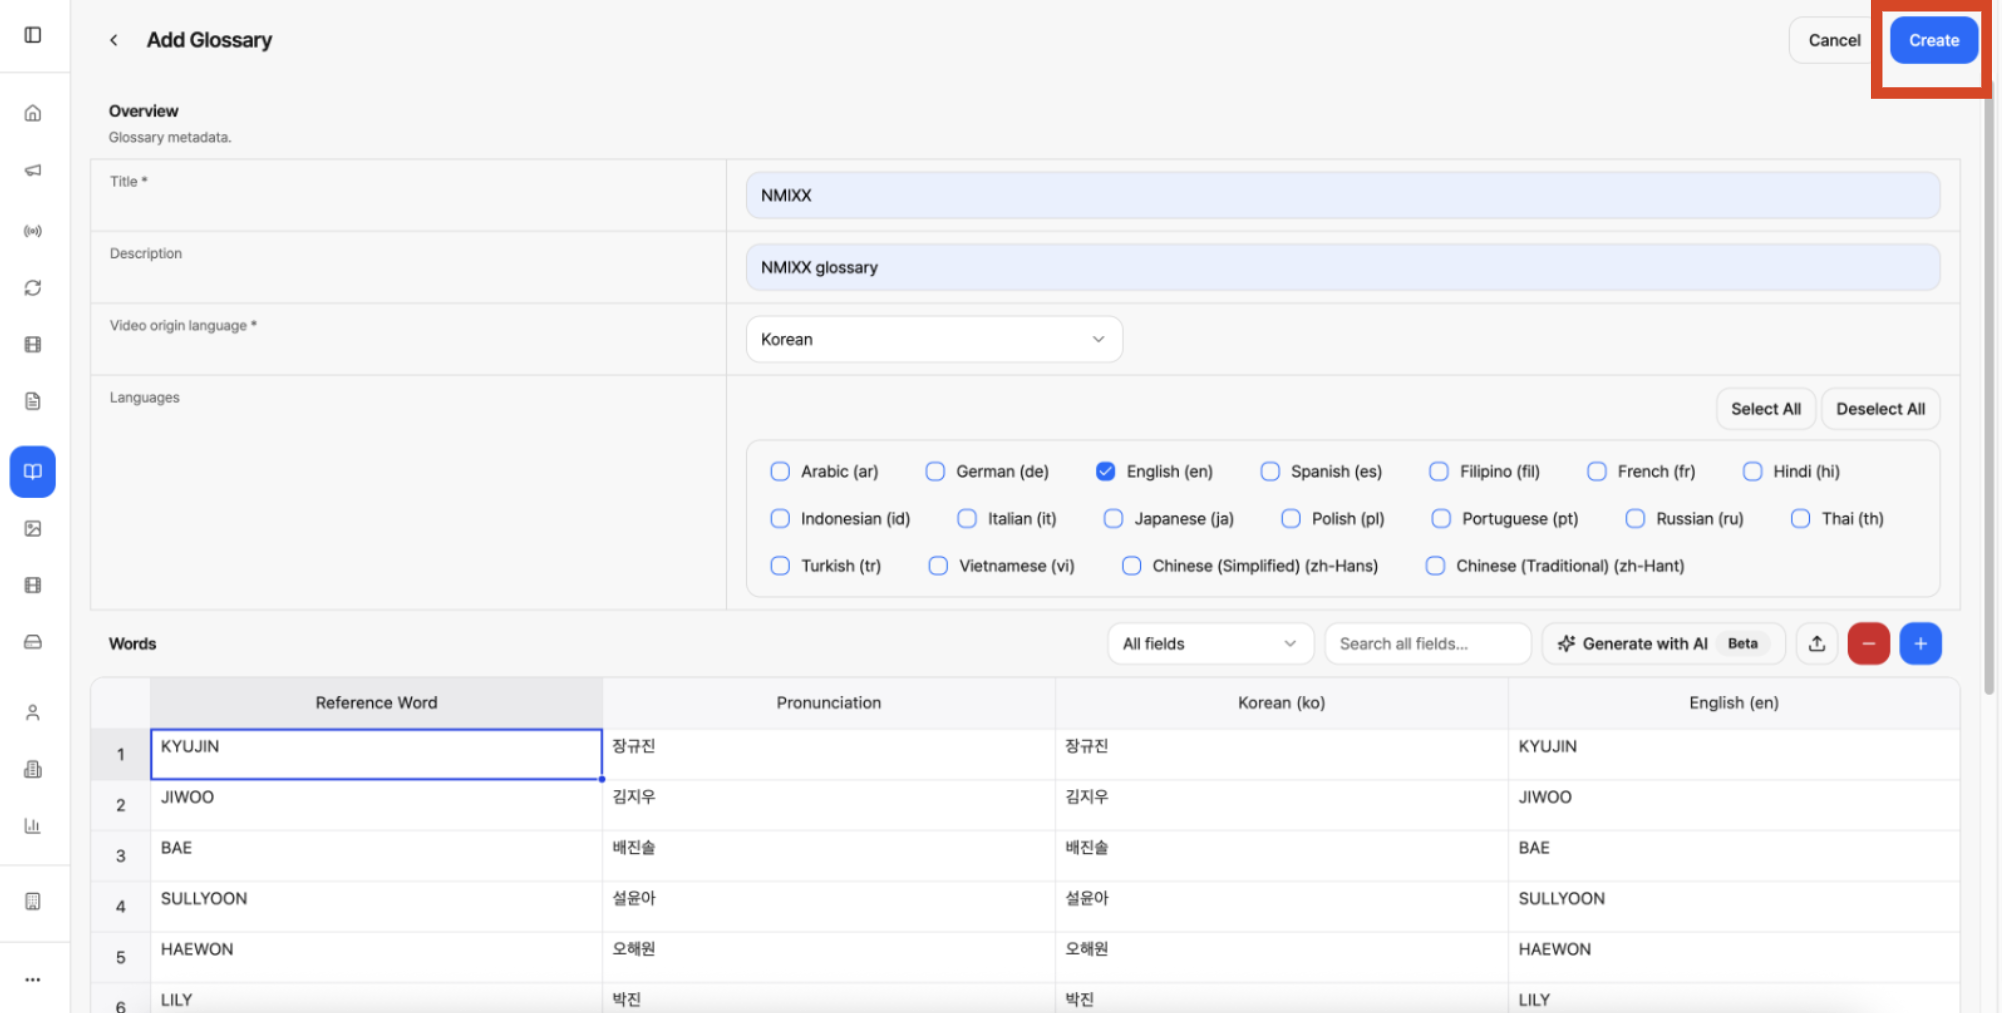The width and height of the screenshot is (2002, 1016).
Task: Go back using the arrow beside Add Glossary
Action: (x=114, y=40)
